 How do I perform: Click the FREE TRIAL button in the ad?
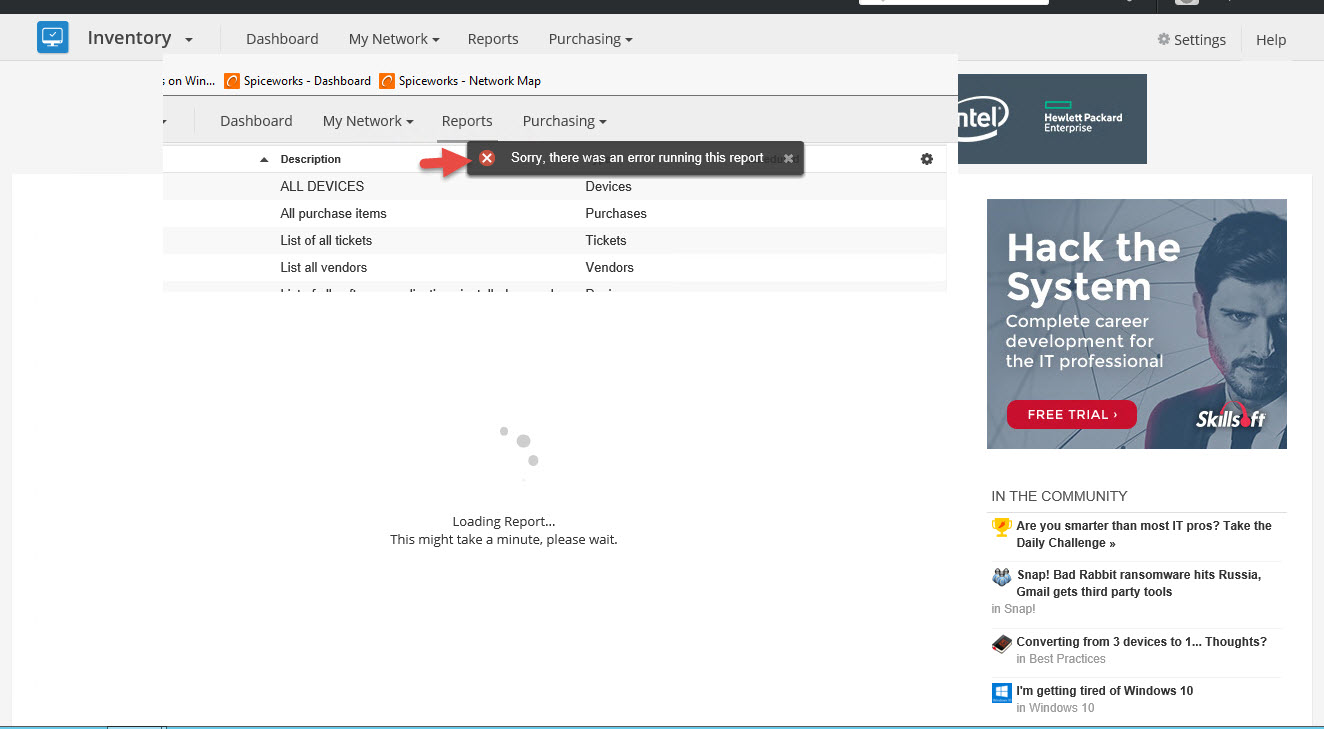(x=1071, y=414)
